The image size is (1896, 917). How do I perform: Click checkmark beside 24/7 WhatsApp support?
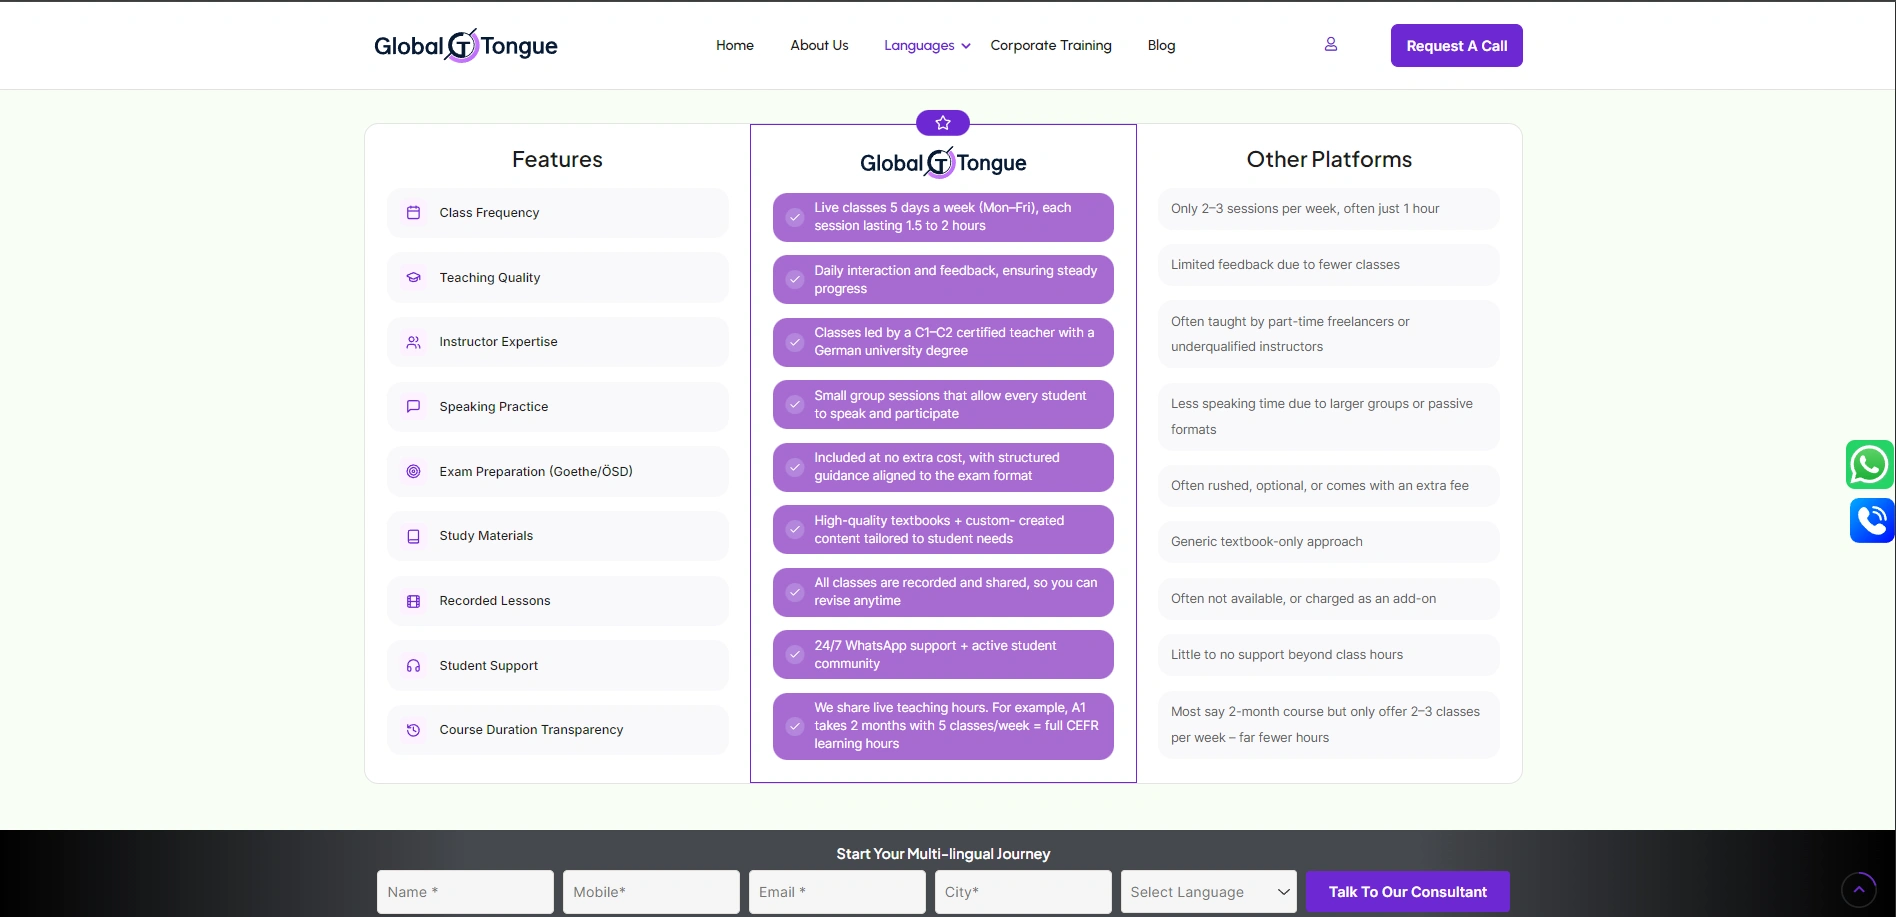click(x=794, y=655)
